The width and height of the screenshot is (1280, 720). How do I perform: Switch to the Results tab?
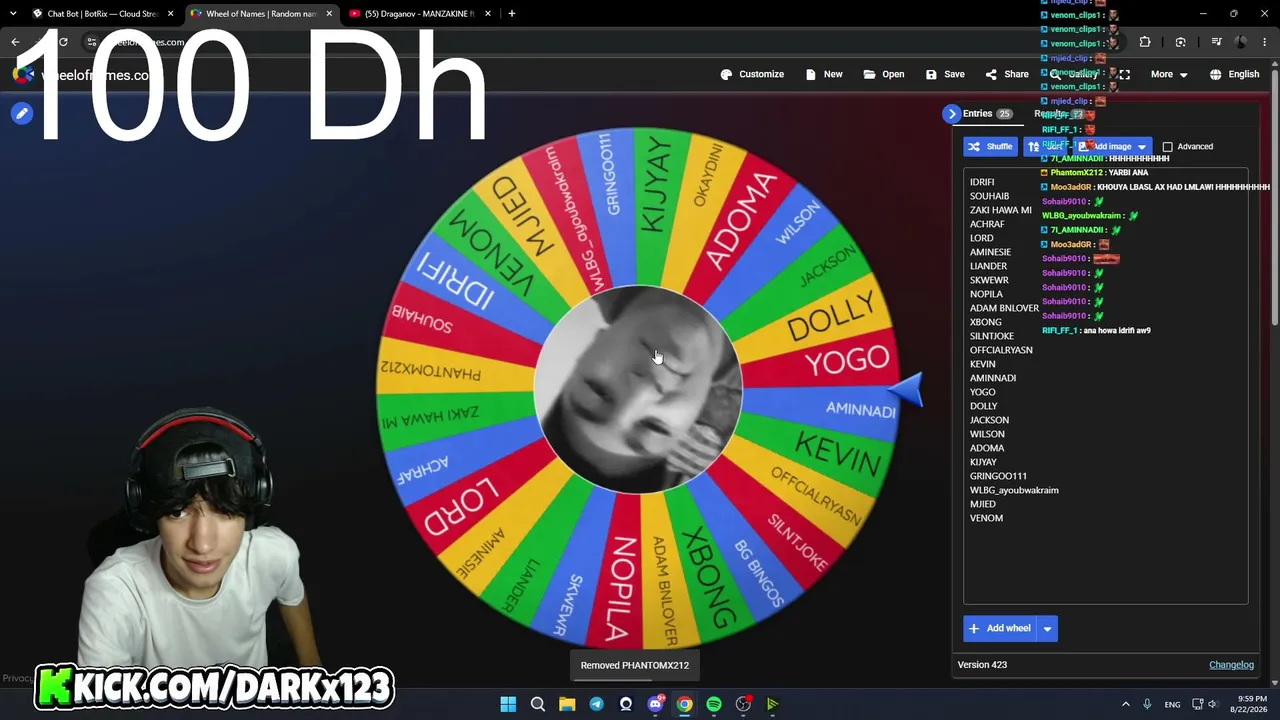point(1059,114)
